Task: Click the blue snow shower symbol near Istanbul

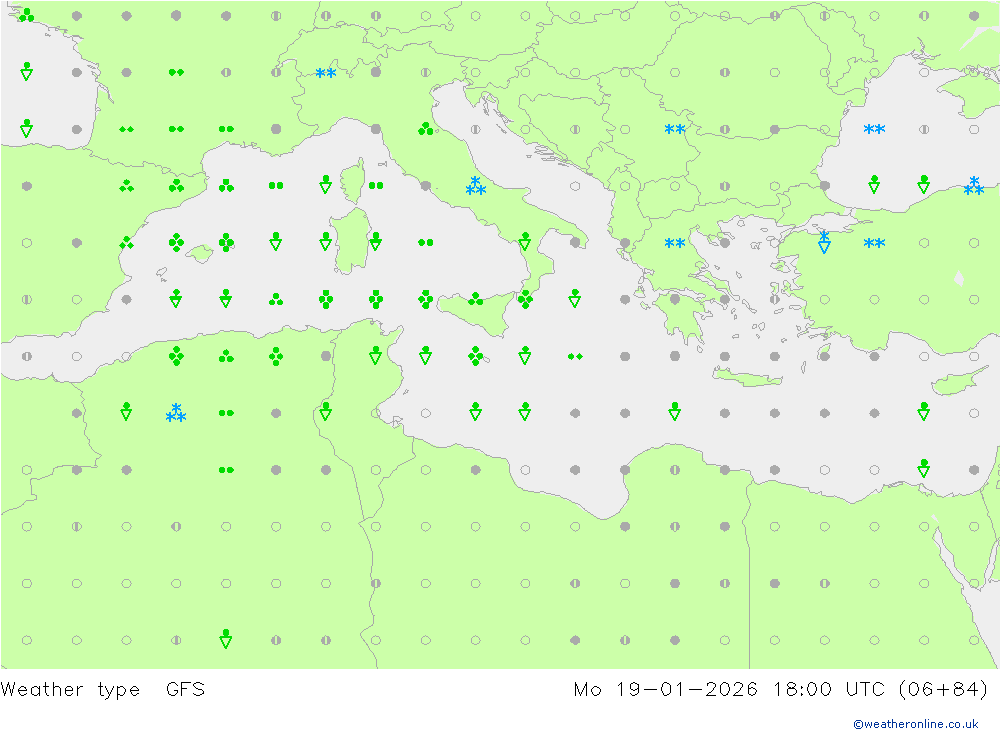Action: click(x=824, y=242)
